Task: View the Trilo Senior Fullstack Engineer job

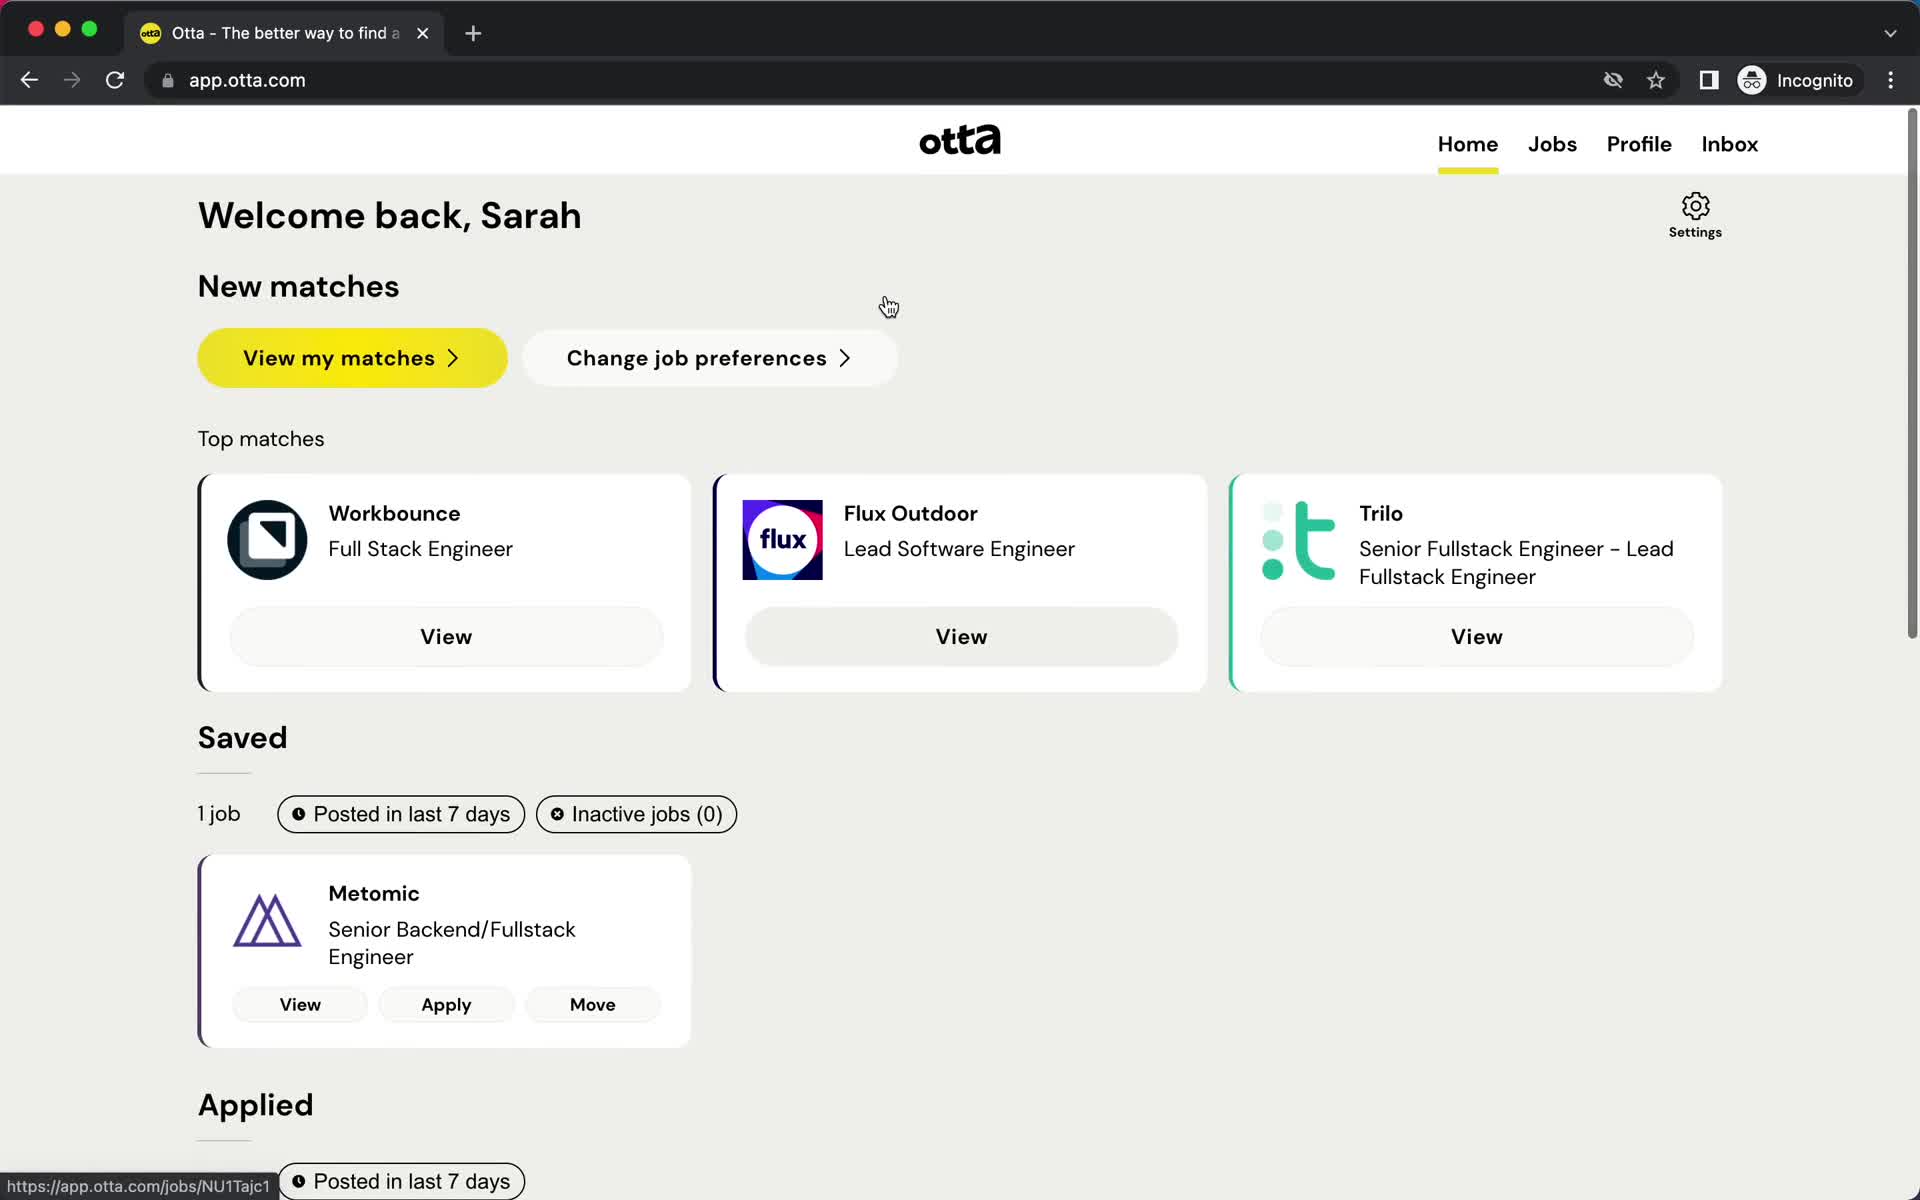Action: pyautogui.click(x=1476, y=637)
